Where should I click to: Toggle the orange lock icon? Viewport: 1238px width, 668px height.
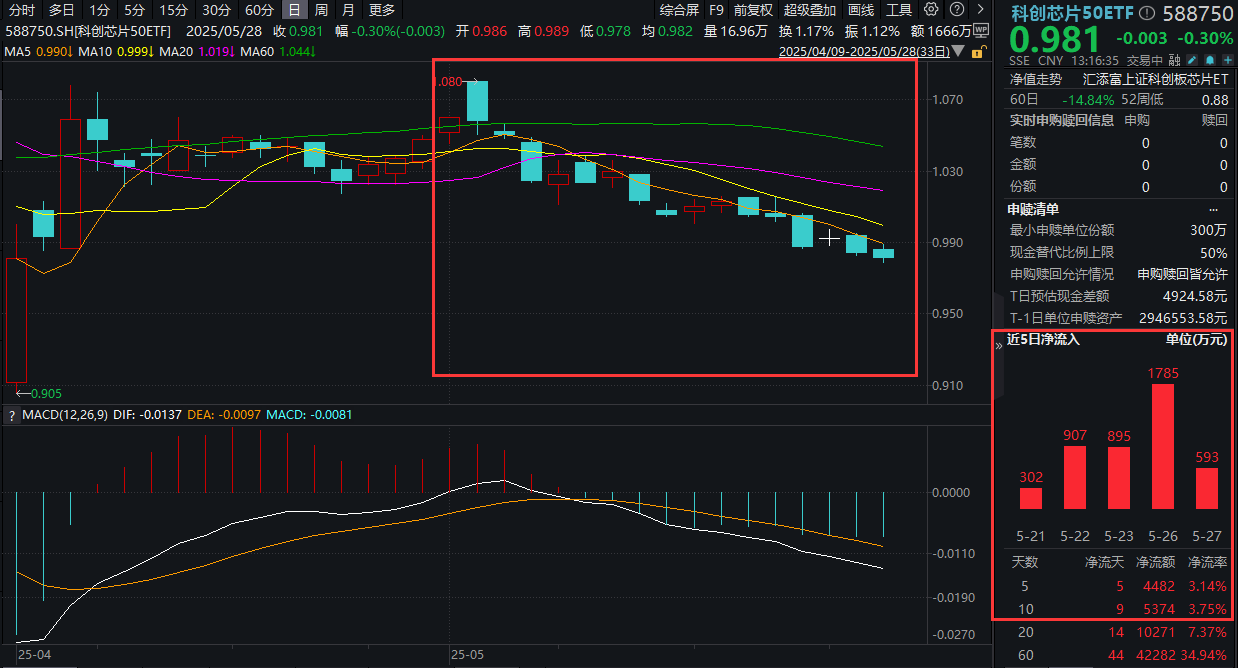pos(981,51)
